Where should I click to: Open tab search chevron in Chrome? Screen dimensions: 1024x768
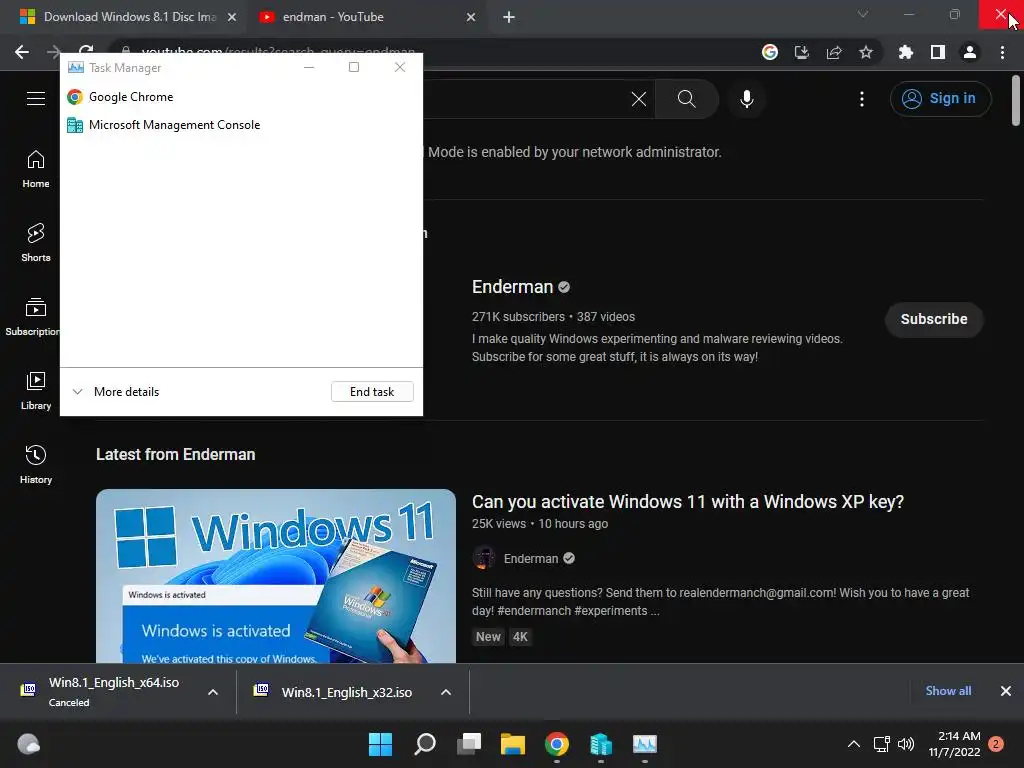[863, 14]
